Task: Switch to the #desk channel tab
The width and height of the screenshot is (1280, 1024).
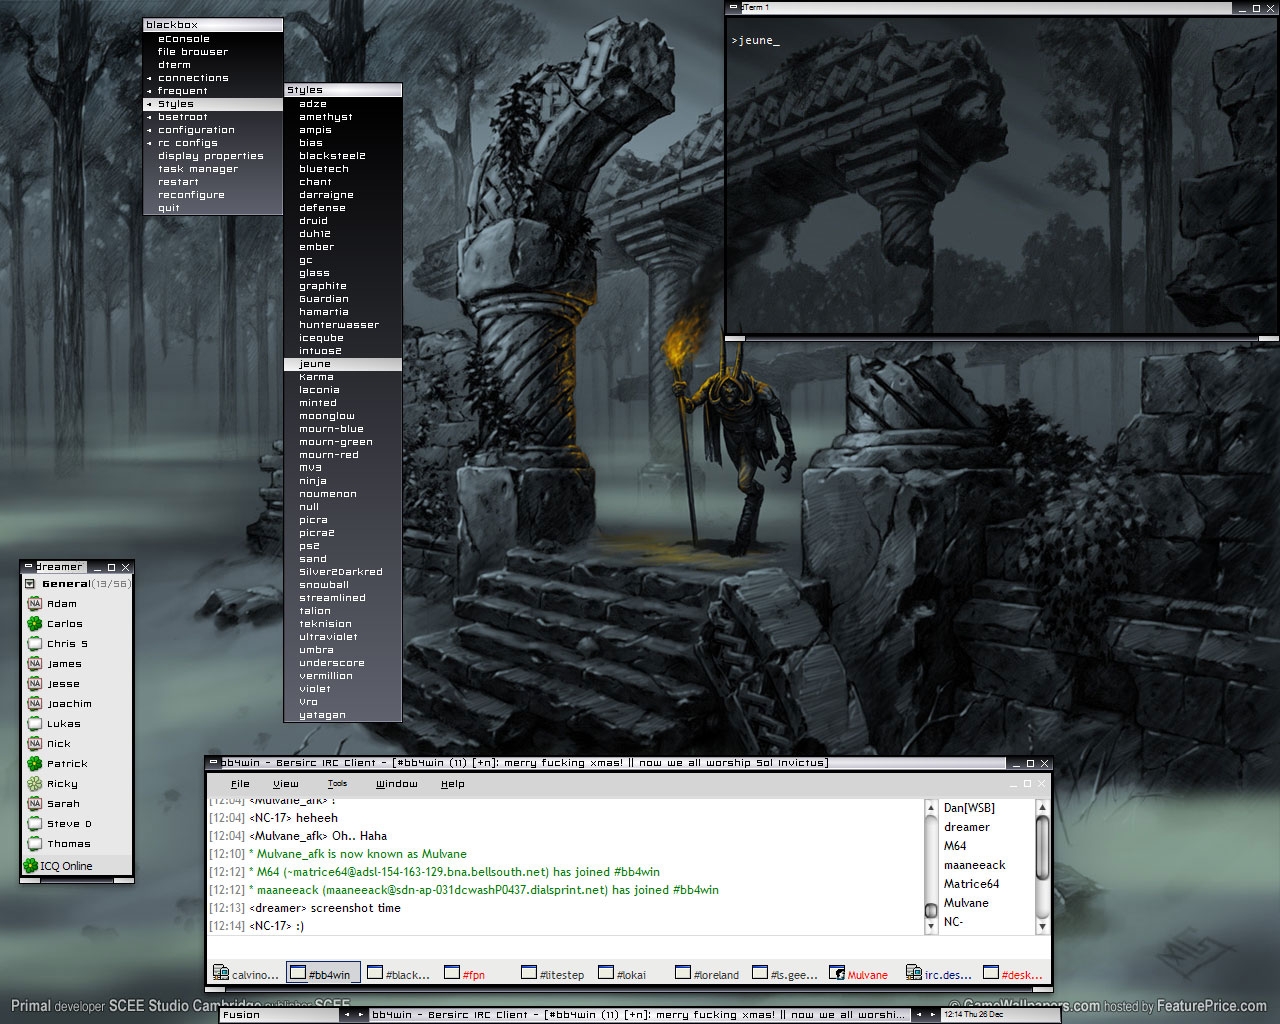Action: coord(1013,973)
